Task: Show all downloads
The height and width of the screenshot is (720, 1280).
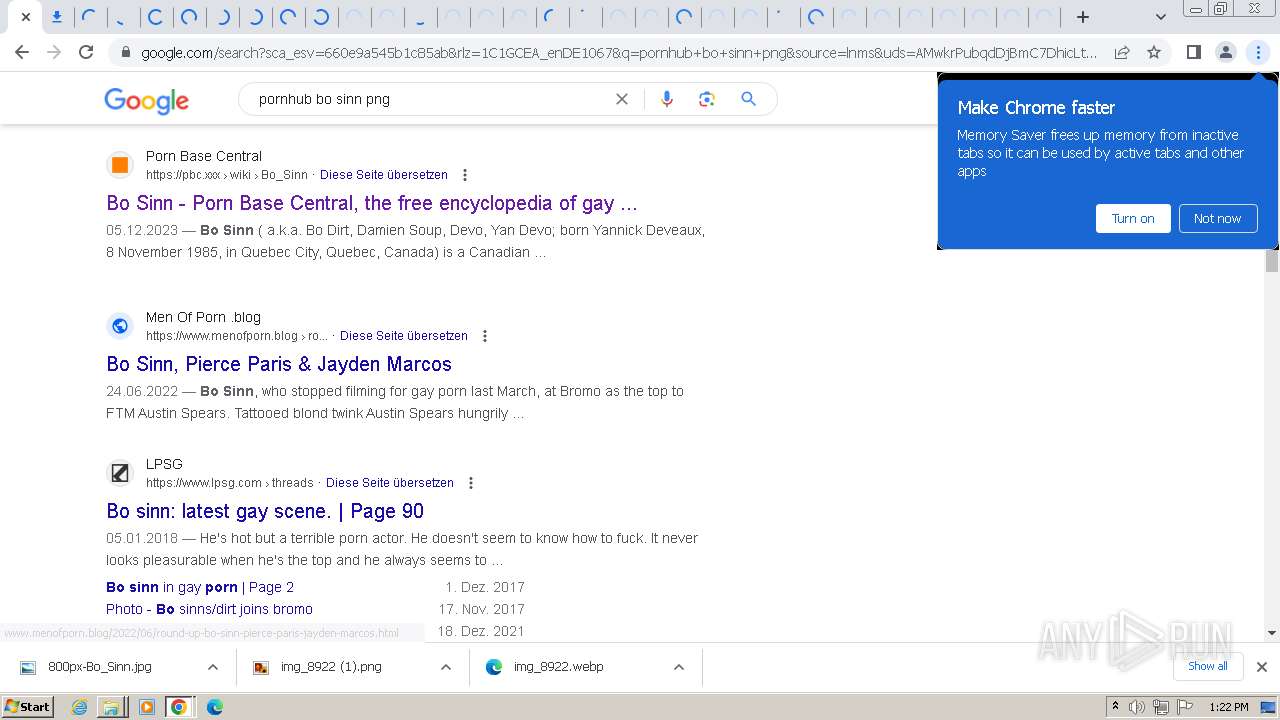Action: click(x=1208, y=666)
